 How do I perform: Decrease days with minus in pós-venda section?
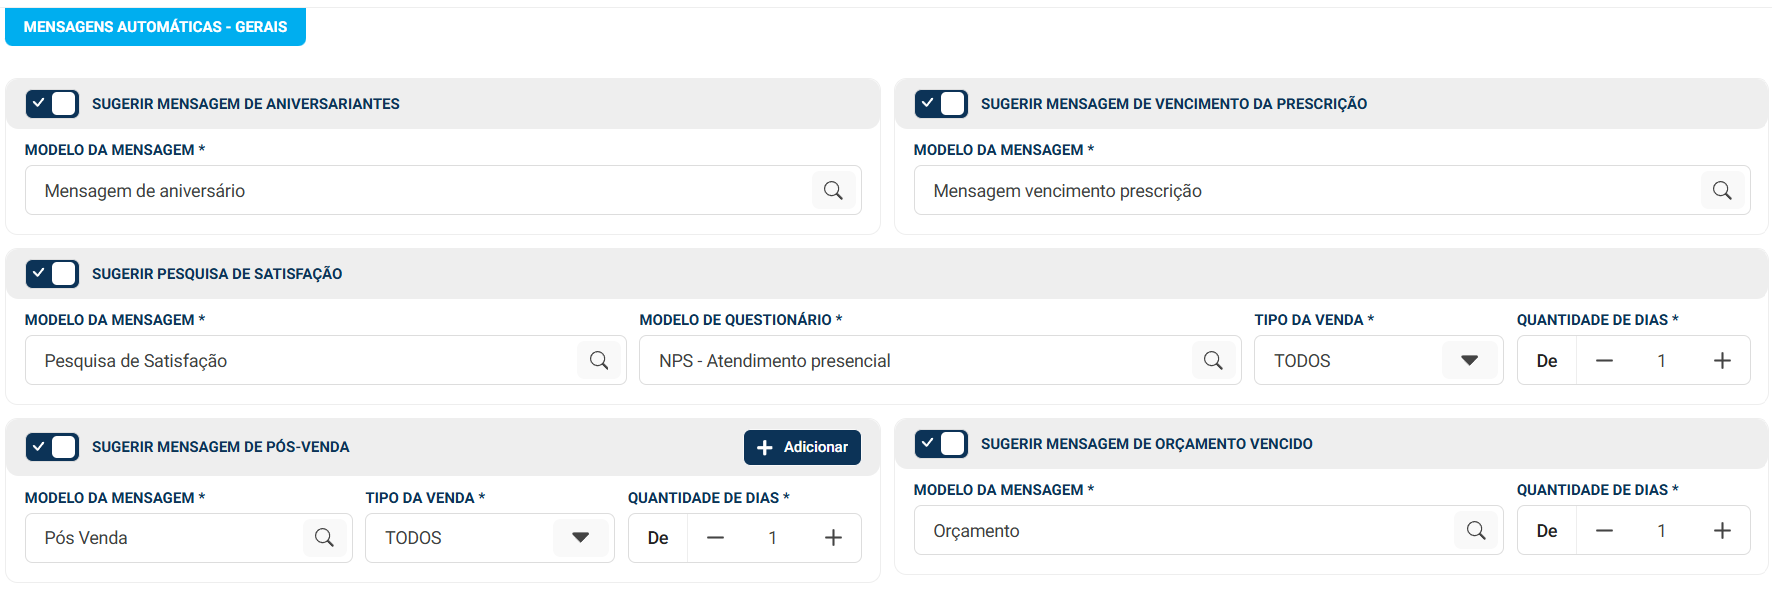[715, 538]
